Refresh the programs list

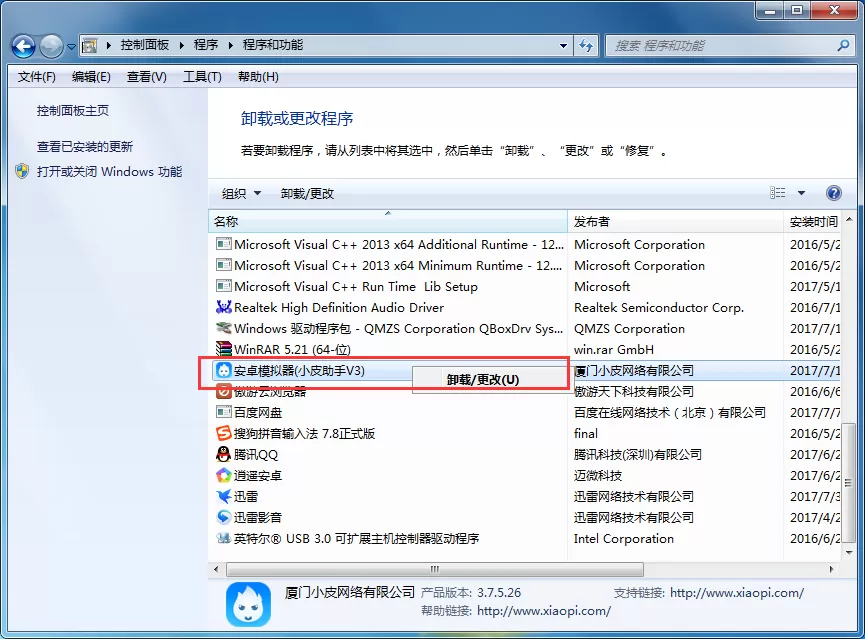[x=586, y=46]
